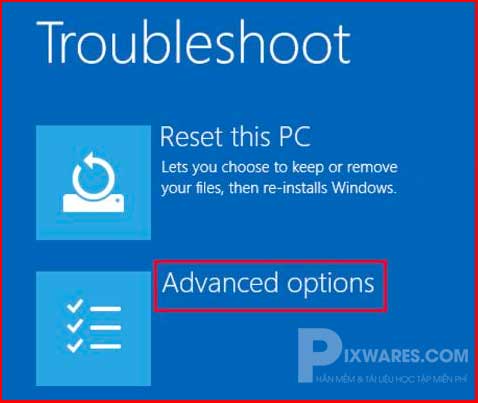Click the top line in the checklist icon

106,309
